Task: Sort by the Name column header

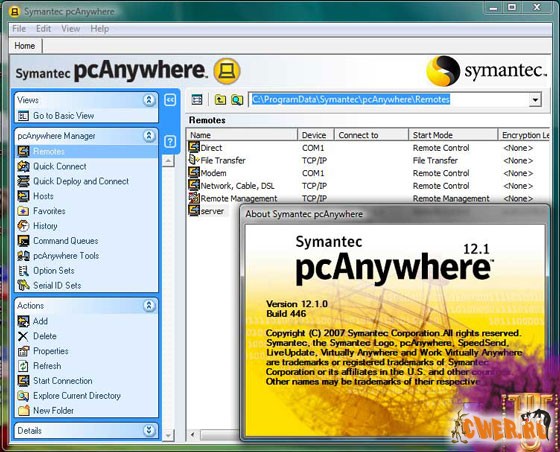Action: pyautogui.click(x=242, y=135)
